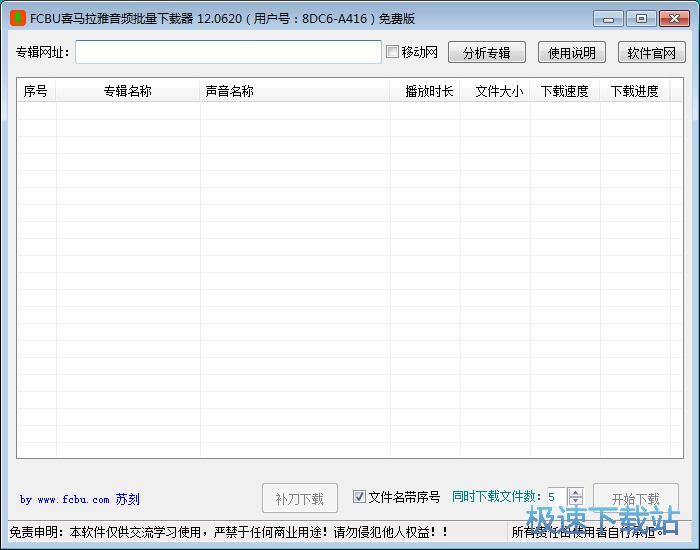Enable the 移动网 checkbox
The image size is (700, 550).
coord(393,52)
